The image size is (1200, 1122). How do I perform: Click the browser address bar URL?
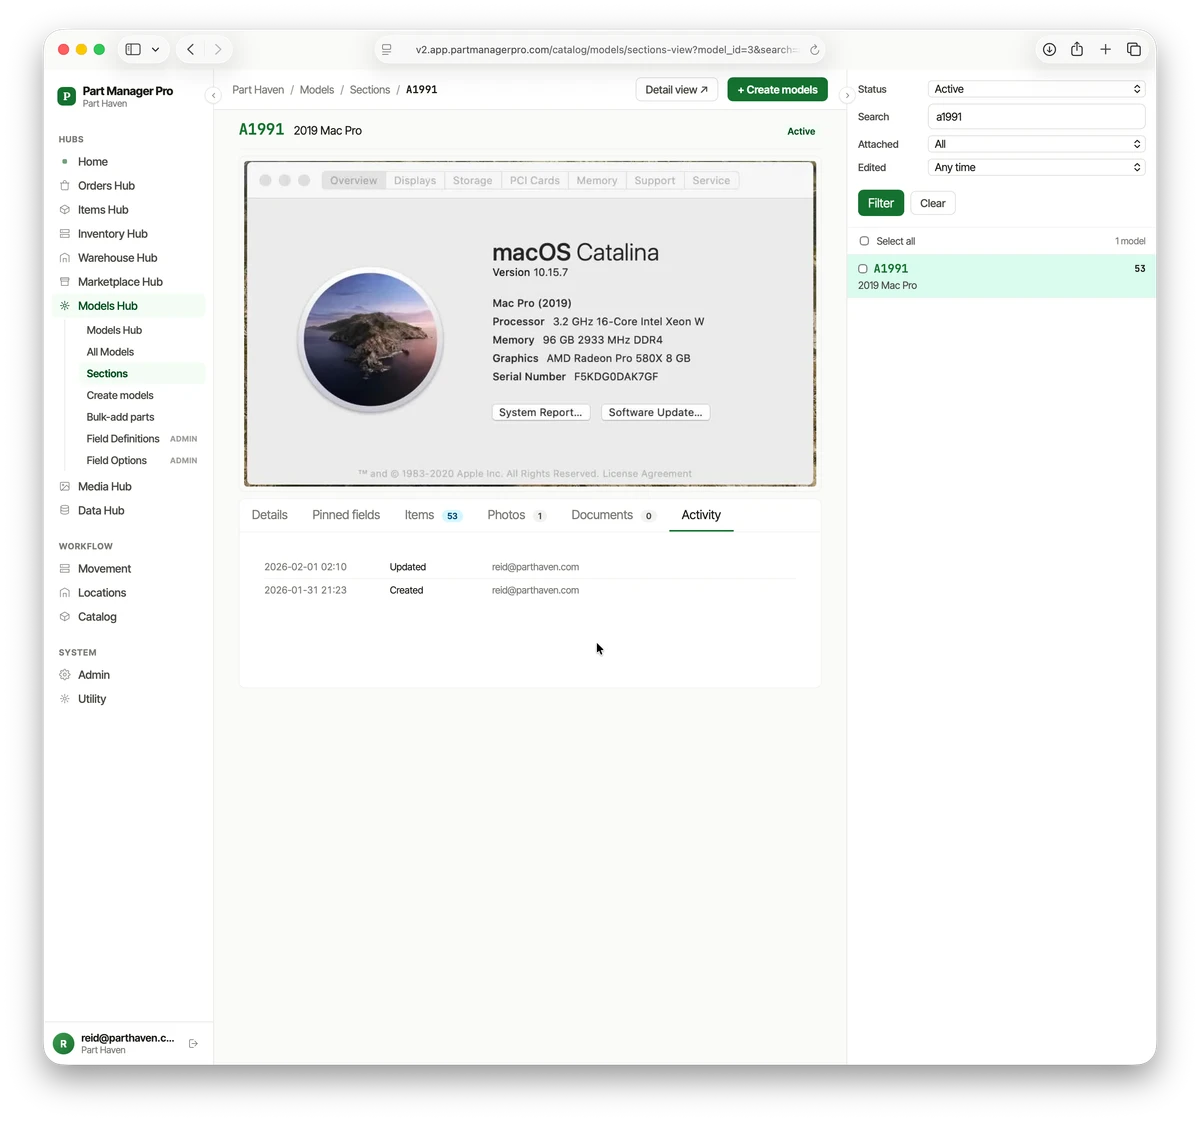pyautogui.click(x=605, y=49)
